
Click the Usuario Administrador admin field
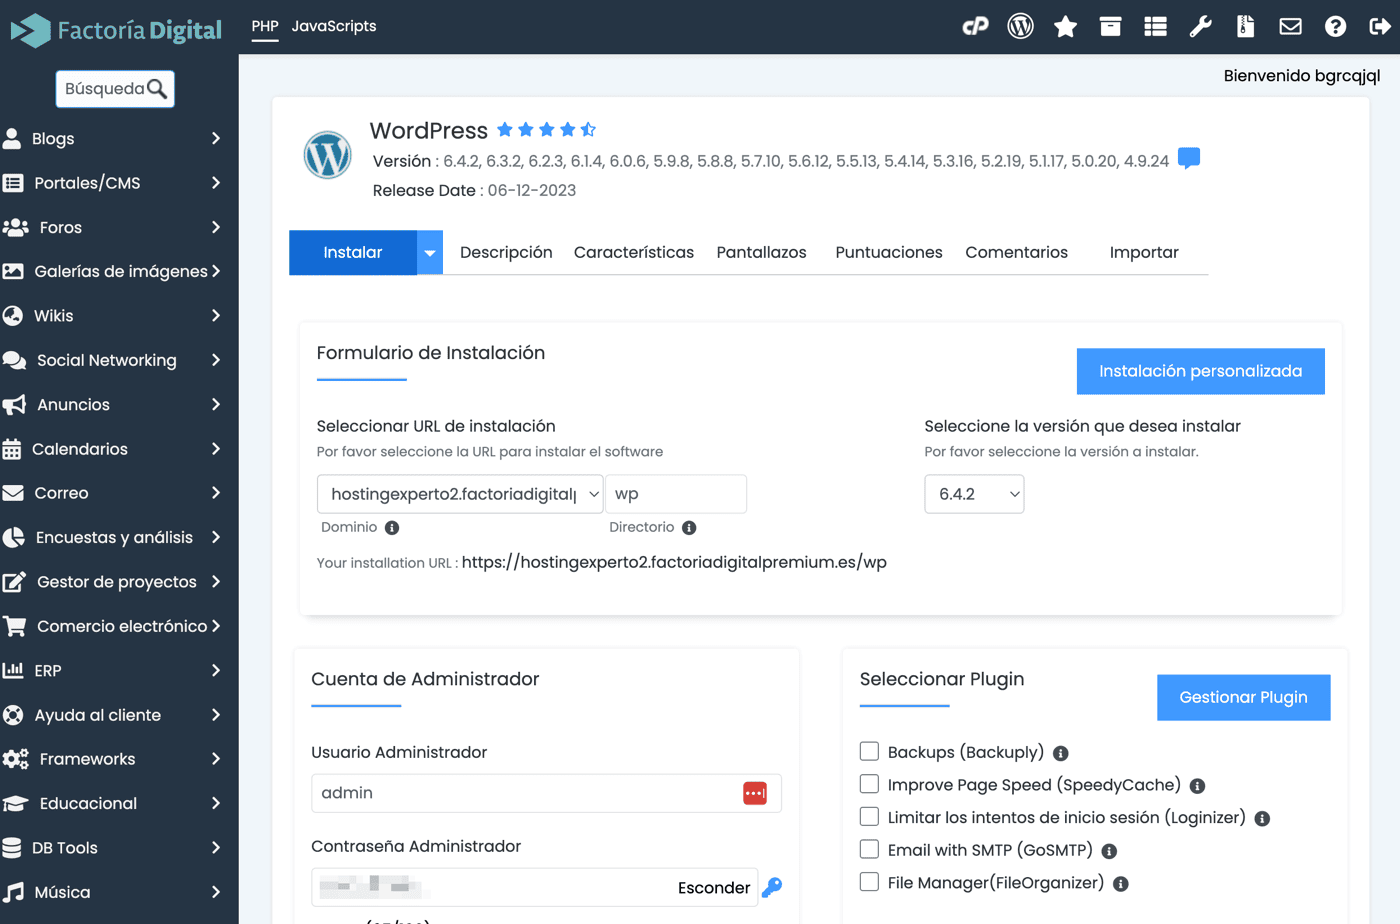tap(546, 793)
